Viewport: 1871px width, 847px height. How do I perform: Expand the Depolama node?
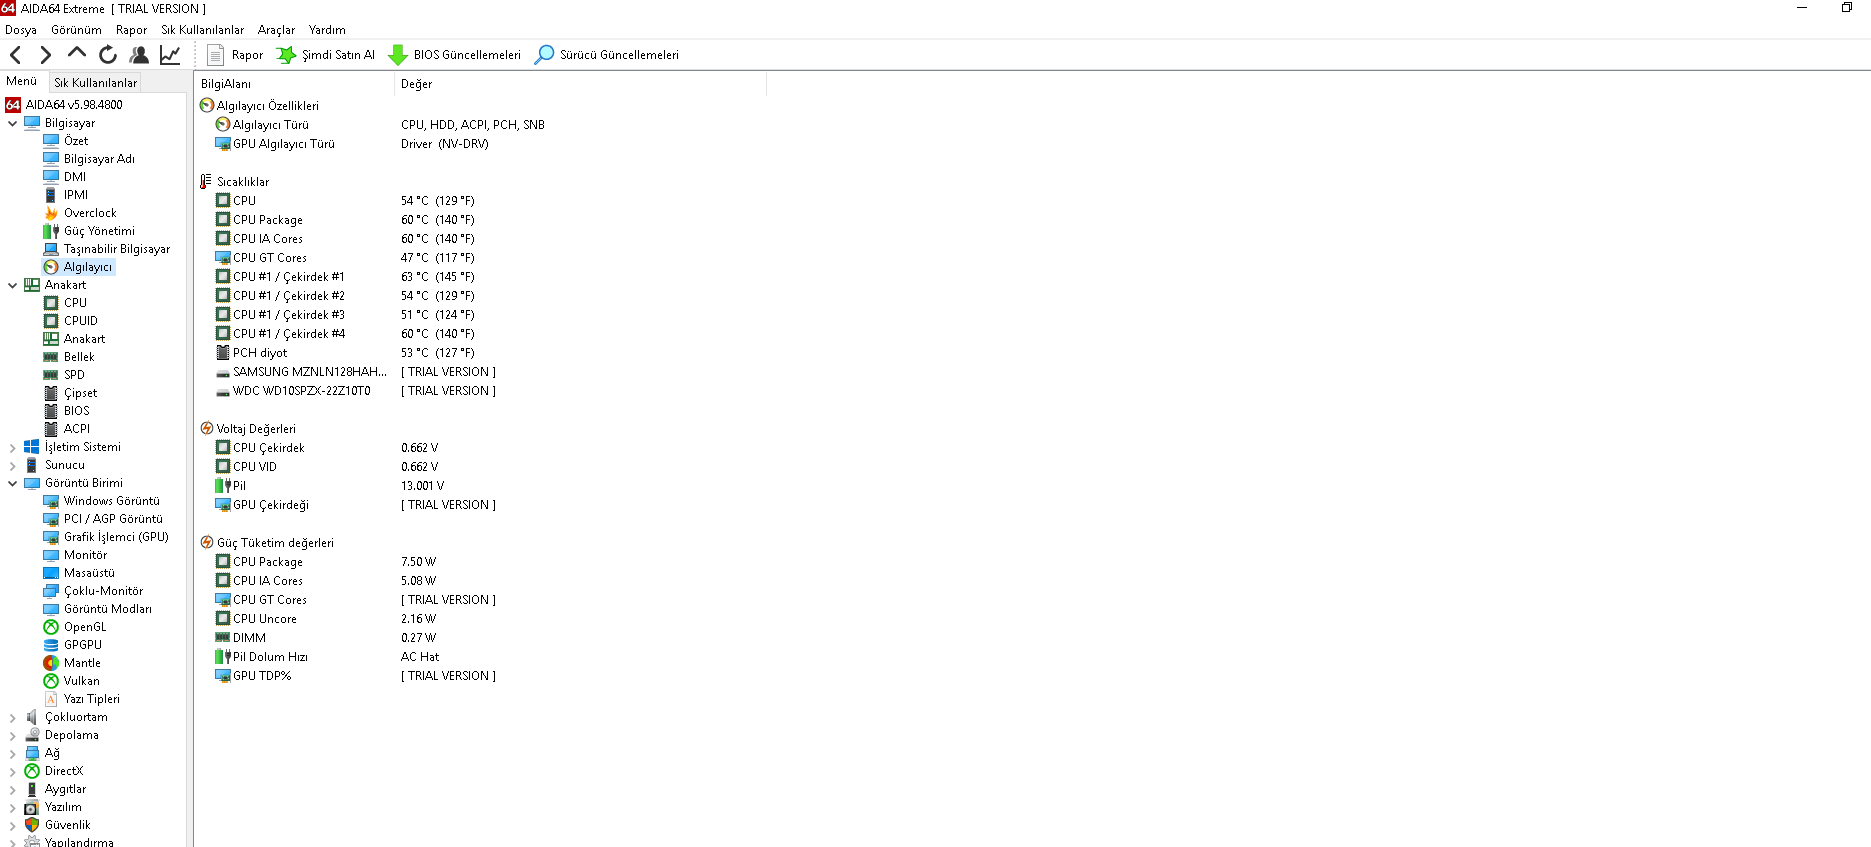click(x=12, y=736)
